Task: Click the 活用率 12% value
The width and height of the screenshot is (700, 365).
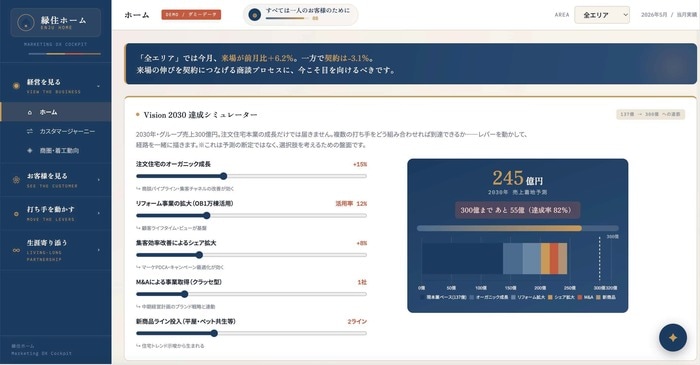Action: [351, 203]
